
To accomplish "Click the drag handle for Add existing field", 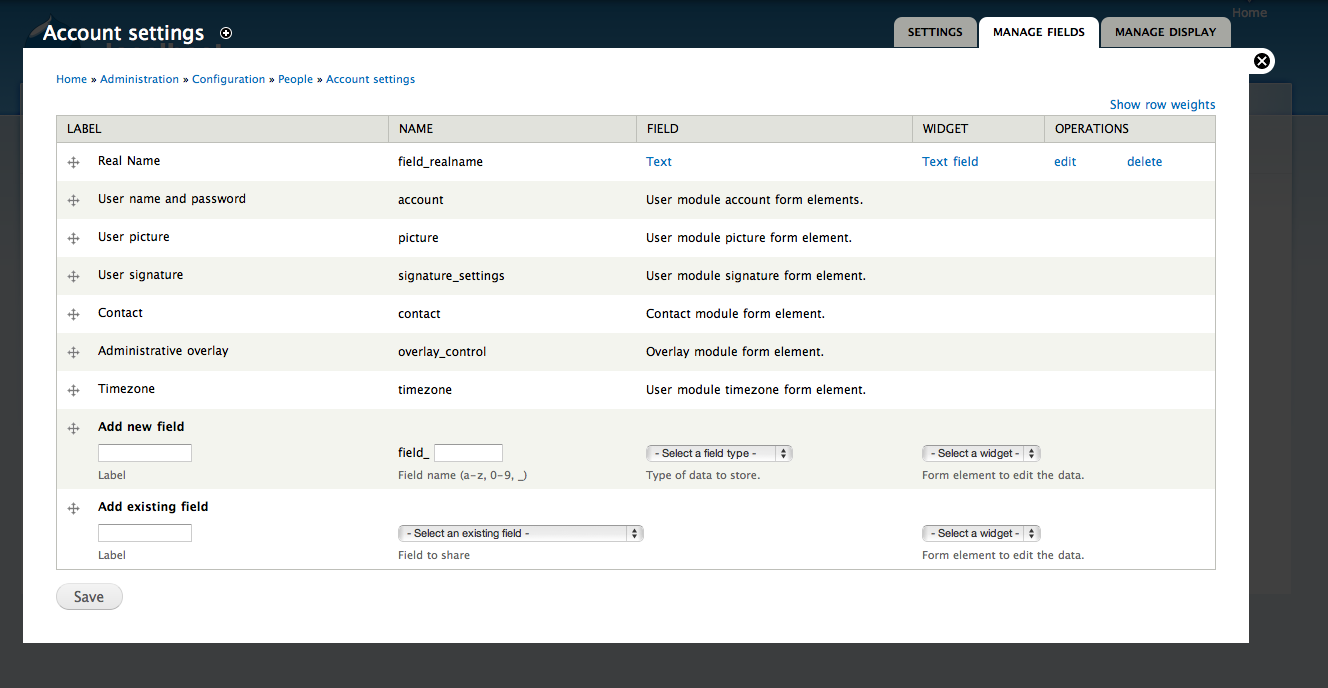I will click(73, 508).
